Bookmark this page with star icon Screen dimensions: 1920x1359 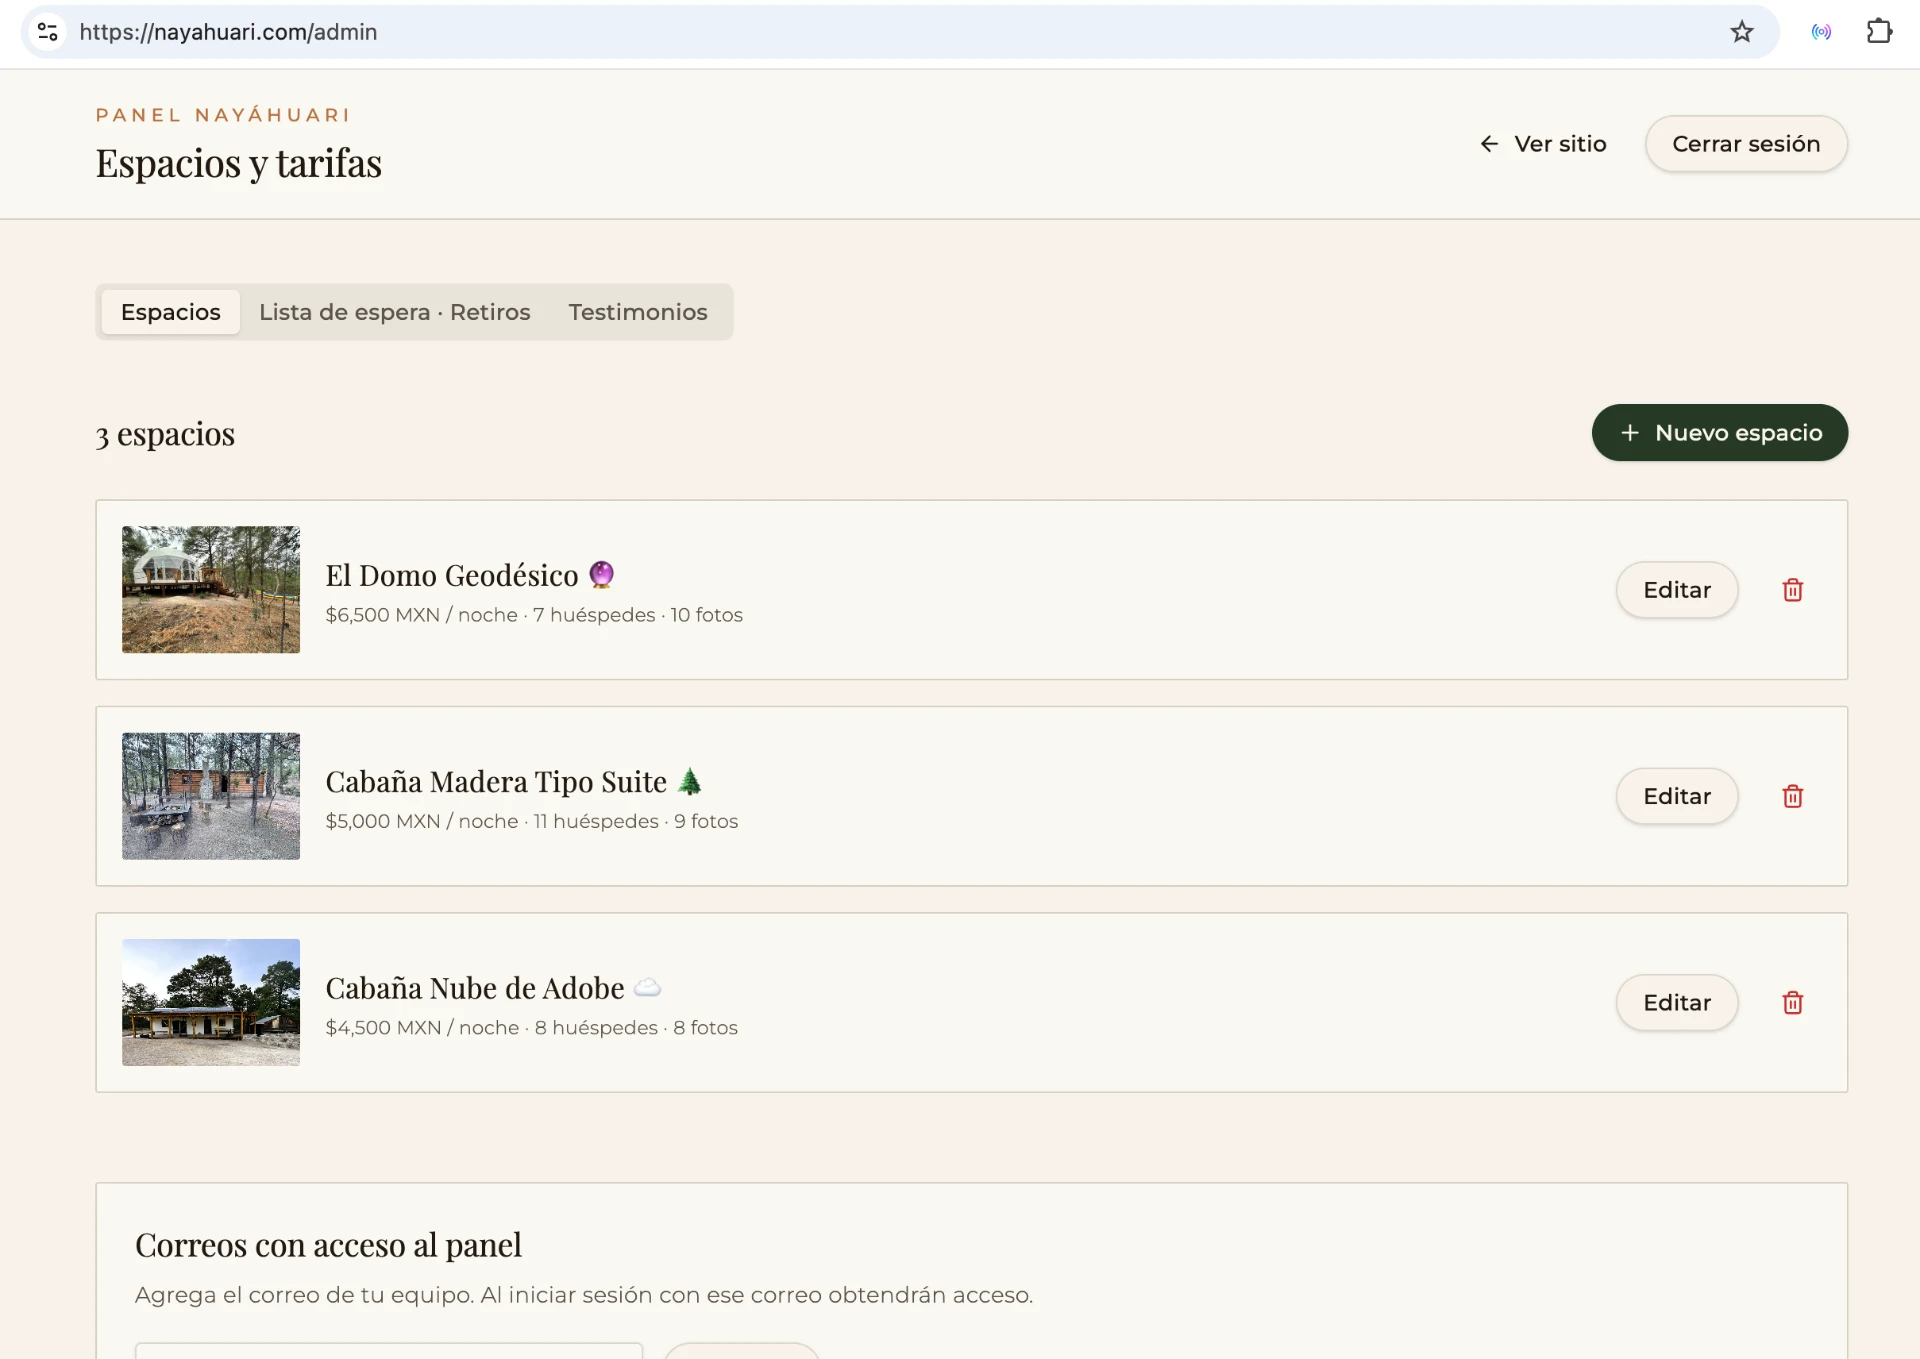(x=1742, y=32)
